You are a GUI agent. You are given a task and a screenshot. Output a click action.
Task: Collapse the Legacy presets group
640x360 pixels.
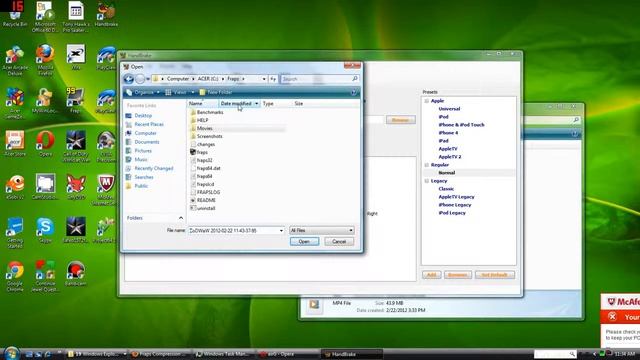427,181
